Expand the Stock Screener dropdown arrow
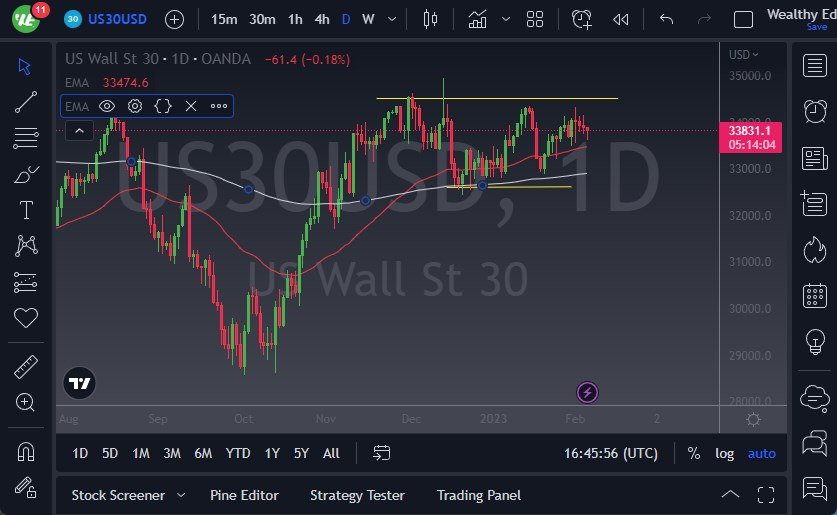Viewport: 837px width, 515px height. (x=181, y=495)
